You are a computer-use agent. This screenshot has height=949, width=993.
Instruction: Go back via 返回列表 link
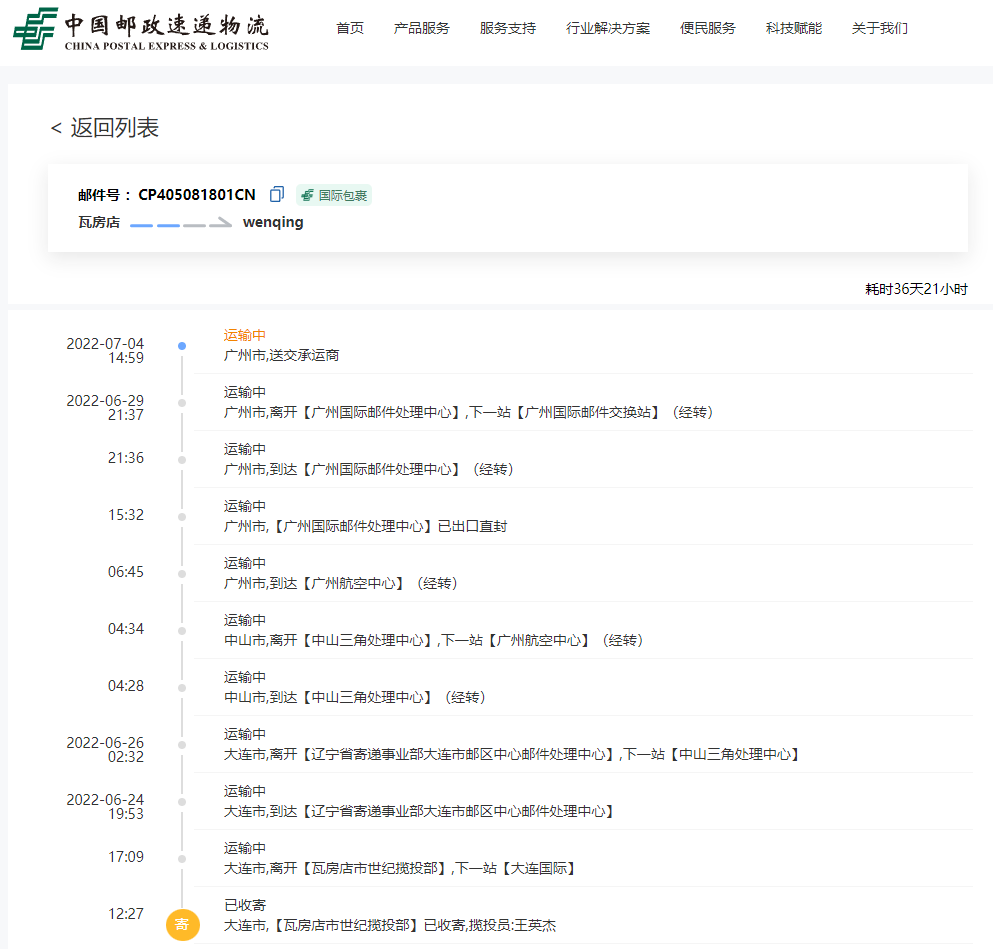(104, 127)
